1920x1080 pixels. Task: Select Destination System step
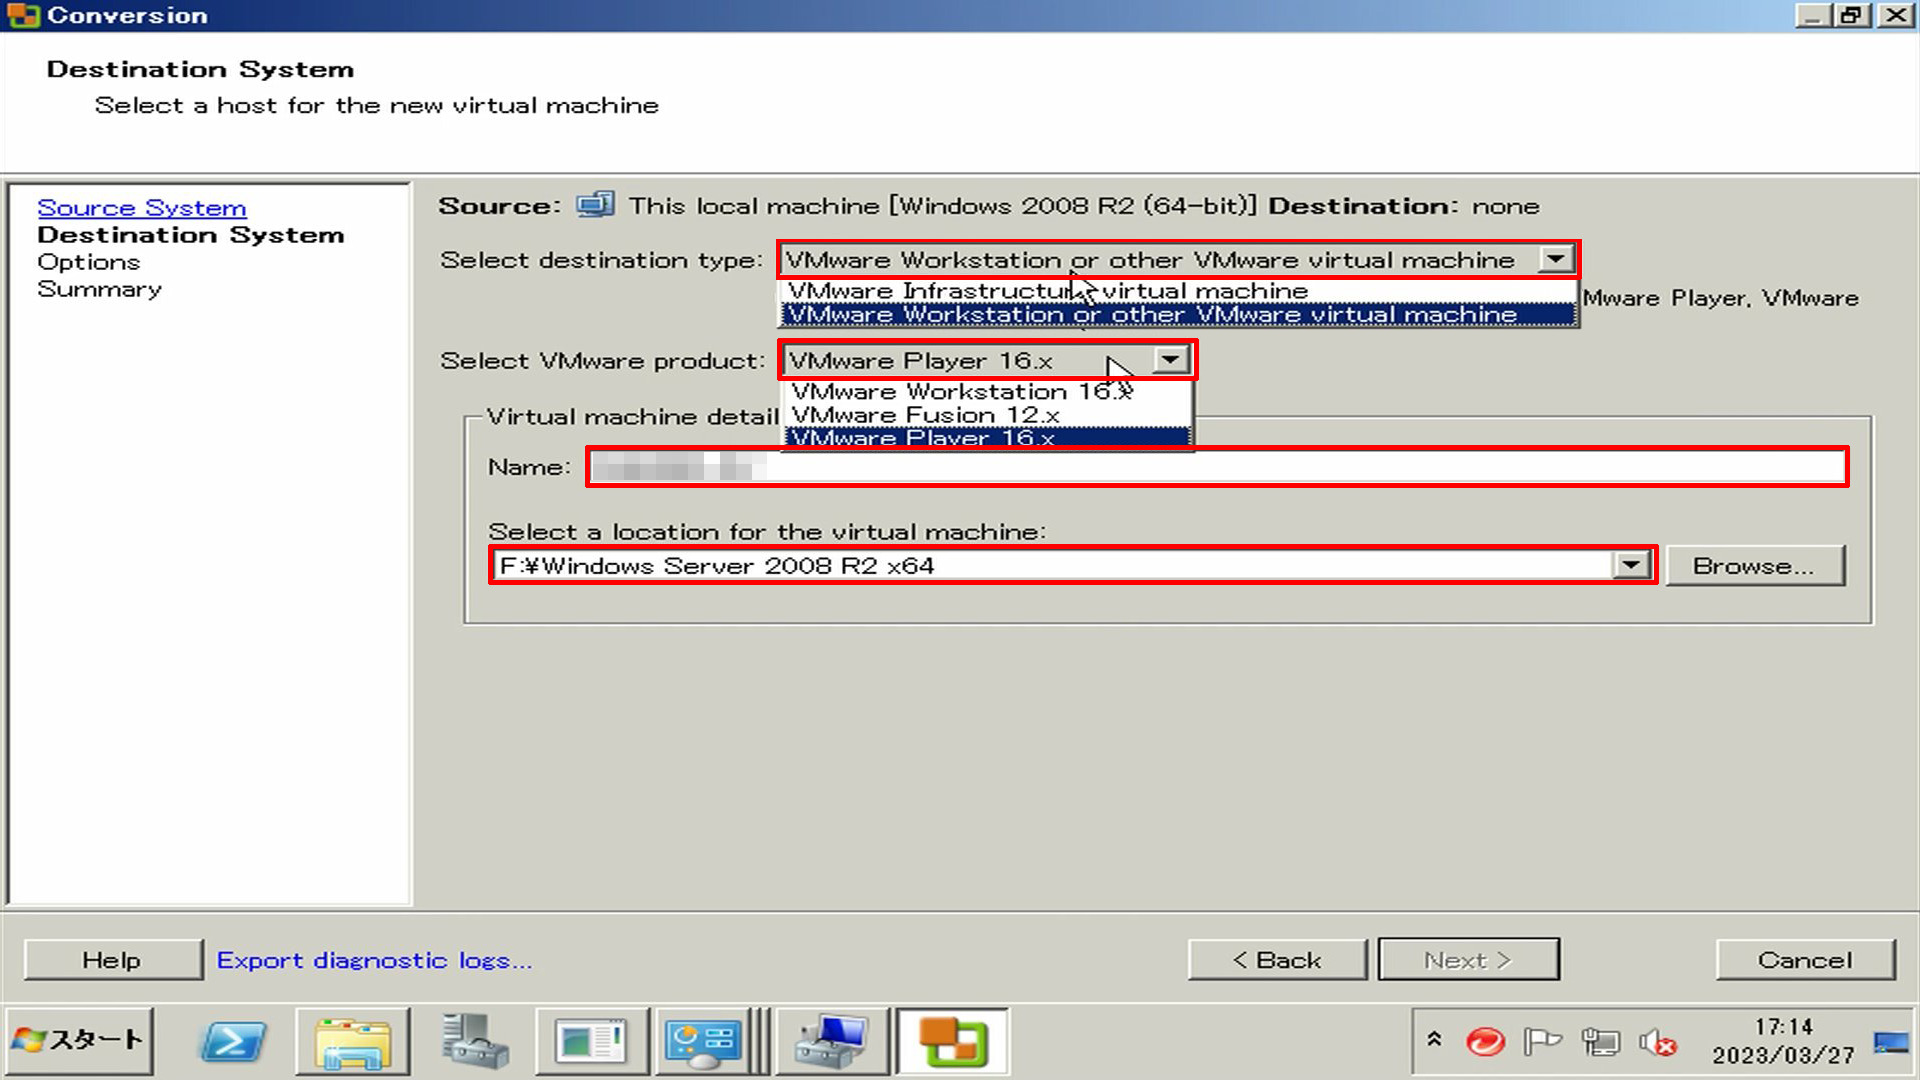point(191,234)
